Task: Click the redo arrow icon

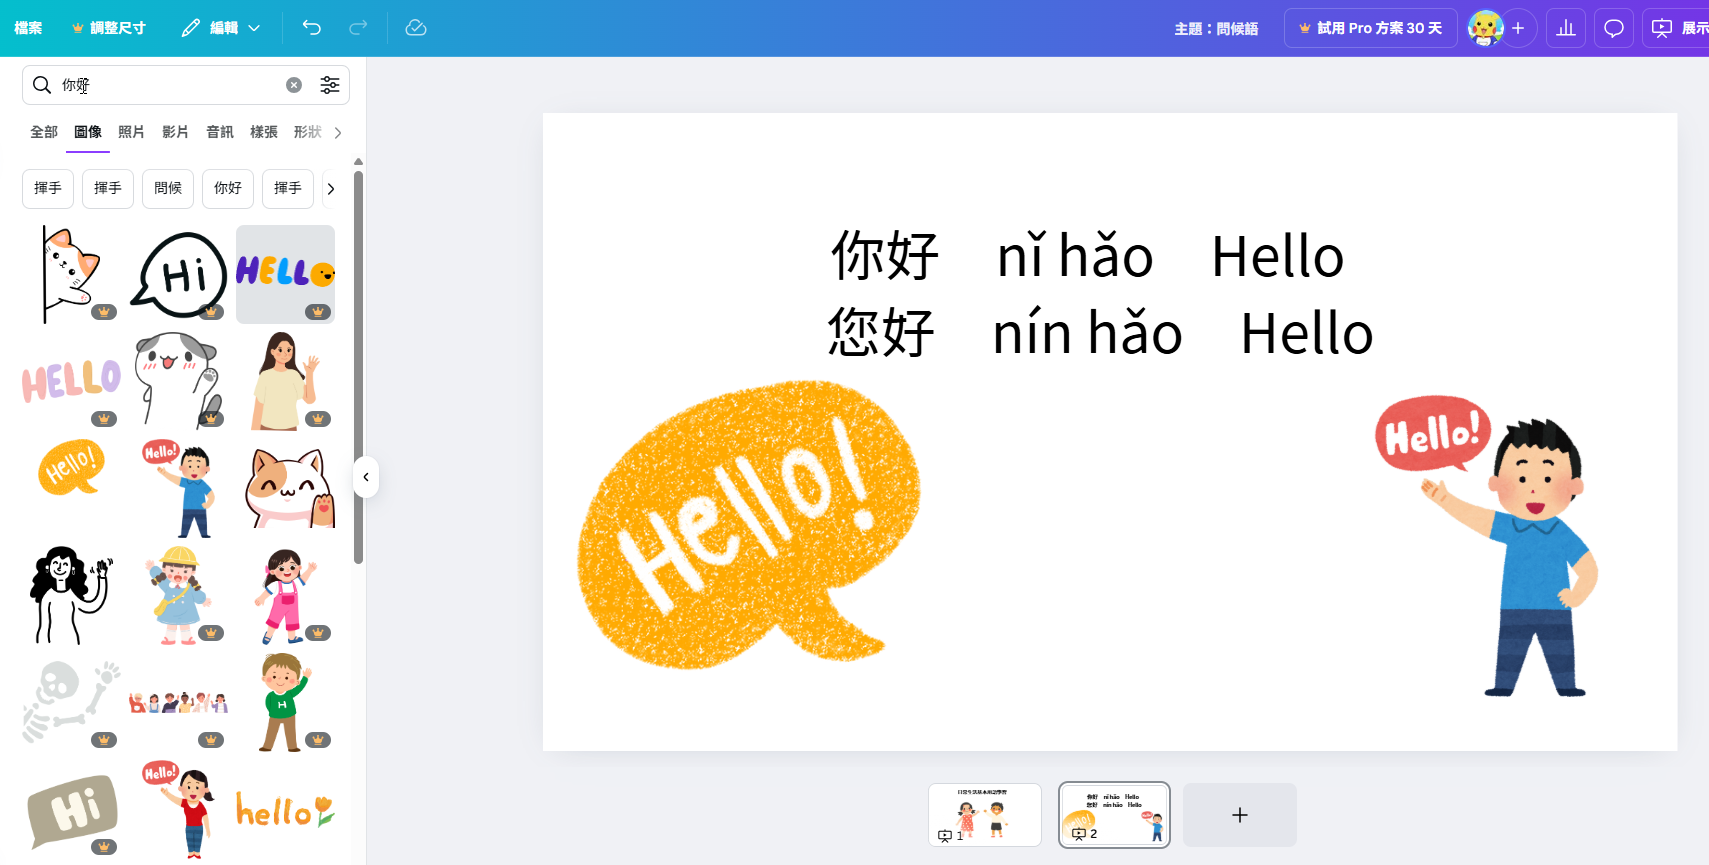Action: click(358, 28)
